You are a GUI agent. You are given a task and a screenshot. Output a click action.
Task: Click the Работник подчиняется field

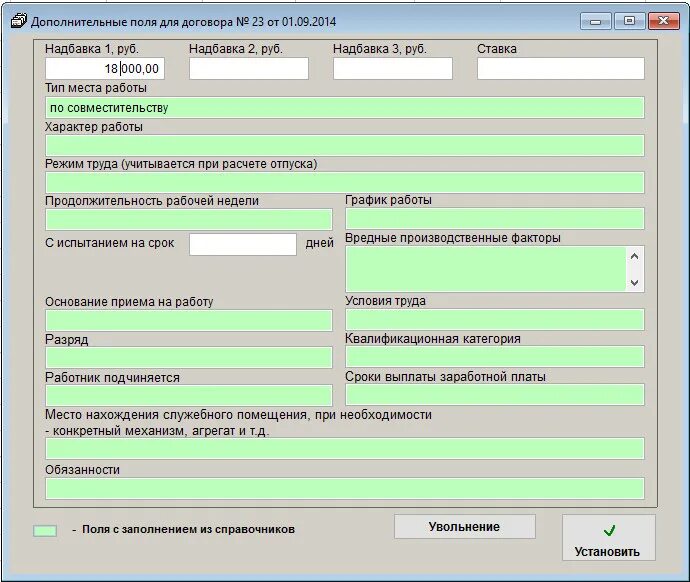189,395
